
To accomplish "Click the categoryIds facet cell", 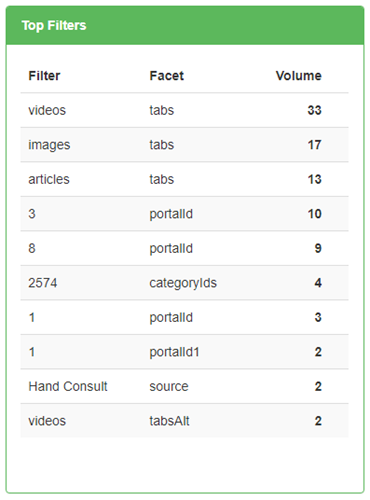I will point(183,283).
